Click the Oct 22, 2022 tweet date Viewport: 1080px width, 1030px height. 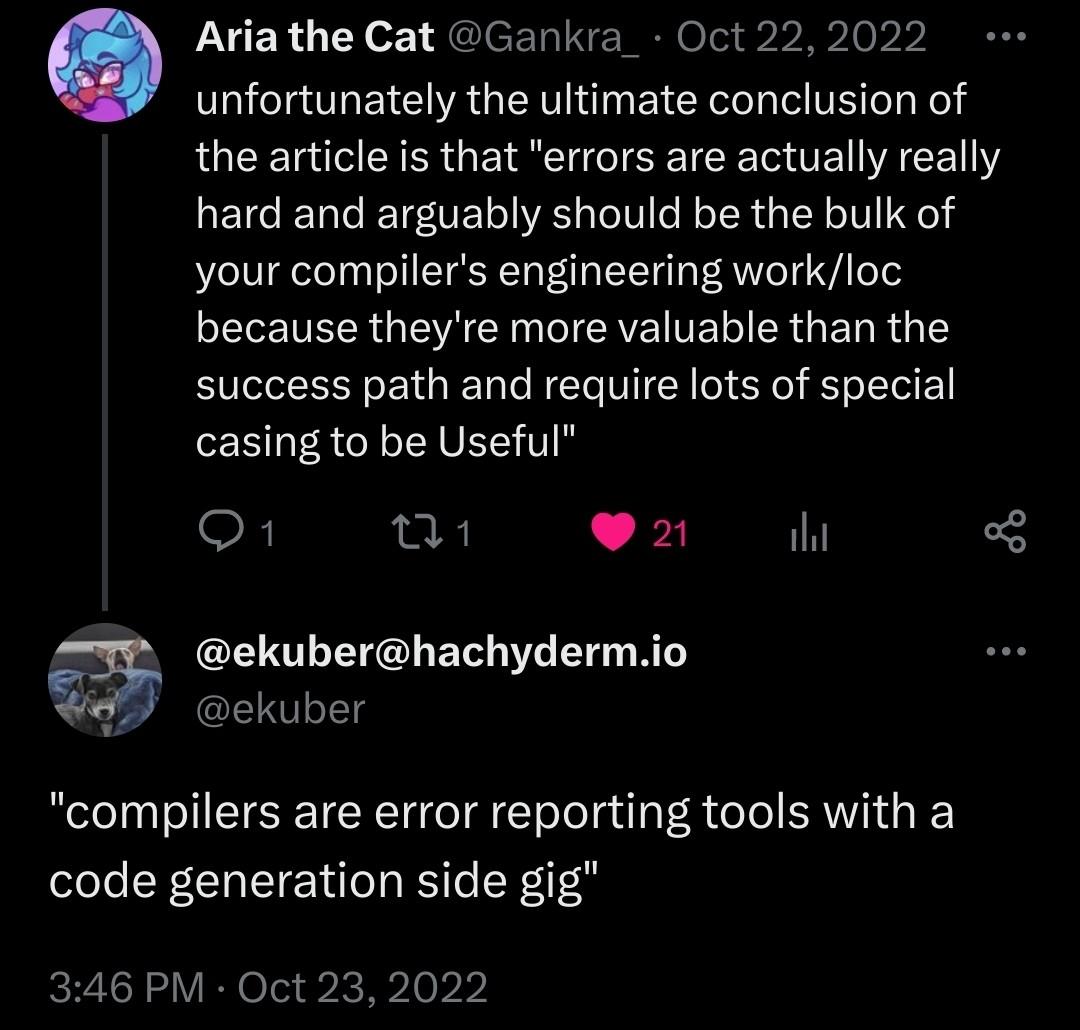click(801, 38)
